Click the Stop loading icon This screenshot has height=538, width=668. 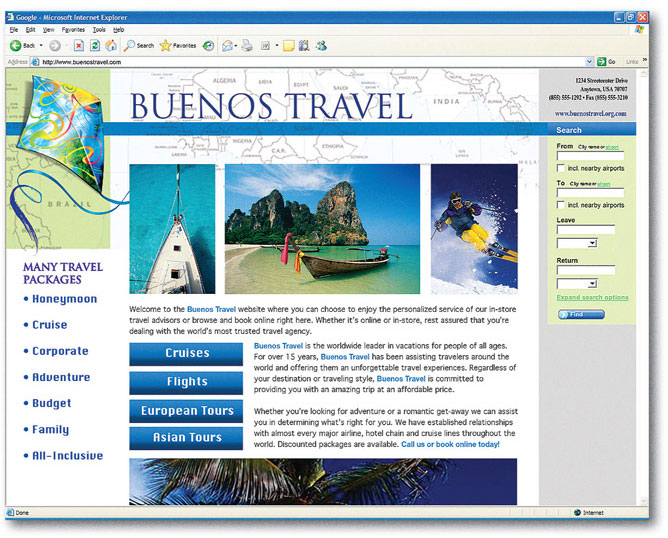pos(79,46)
